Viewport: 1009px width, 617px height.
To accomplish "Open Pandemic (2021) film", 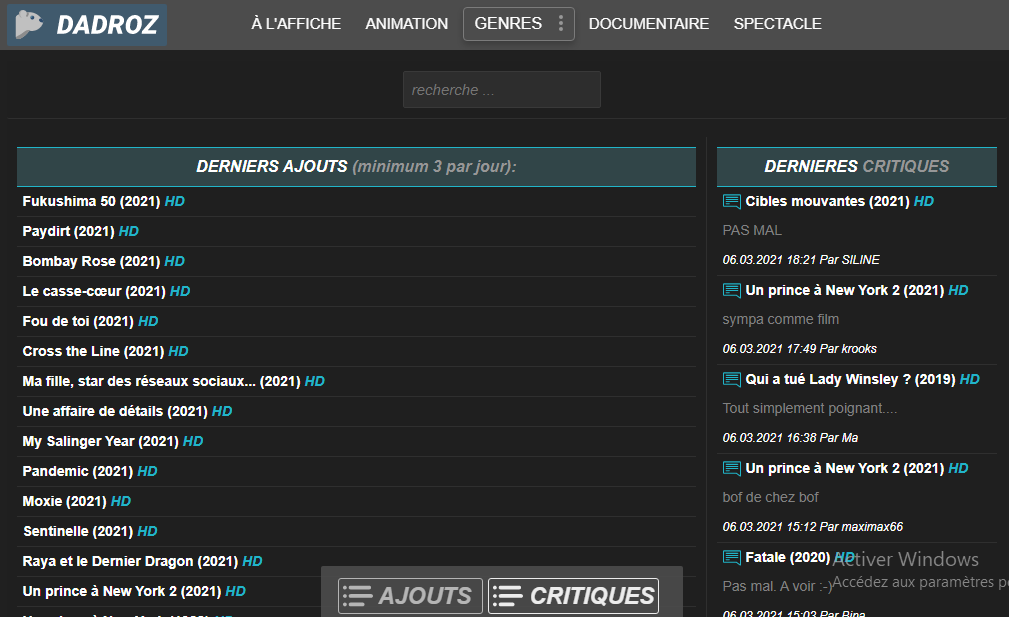I will 78,472.
